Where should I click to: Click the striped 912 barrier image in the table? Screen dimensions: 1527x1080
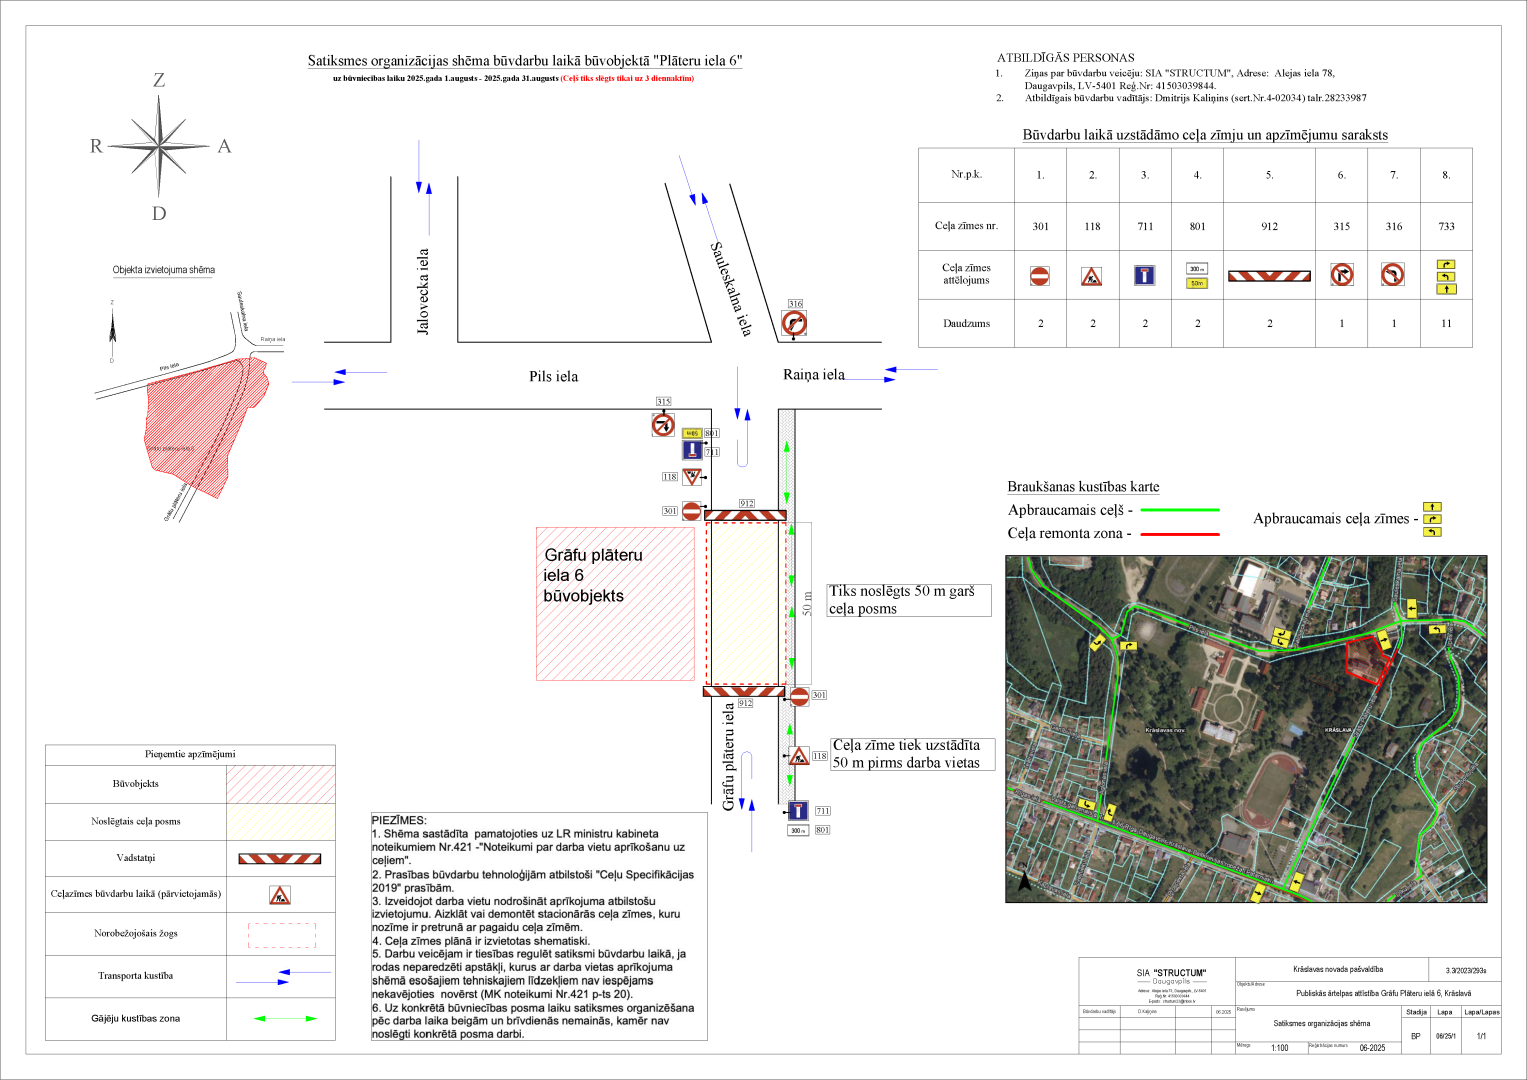pyautogui.click(x=1269, y=276)
